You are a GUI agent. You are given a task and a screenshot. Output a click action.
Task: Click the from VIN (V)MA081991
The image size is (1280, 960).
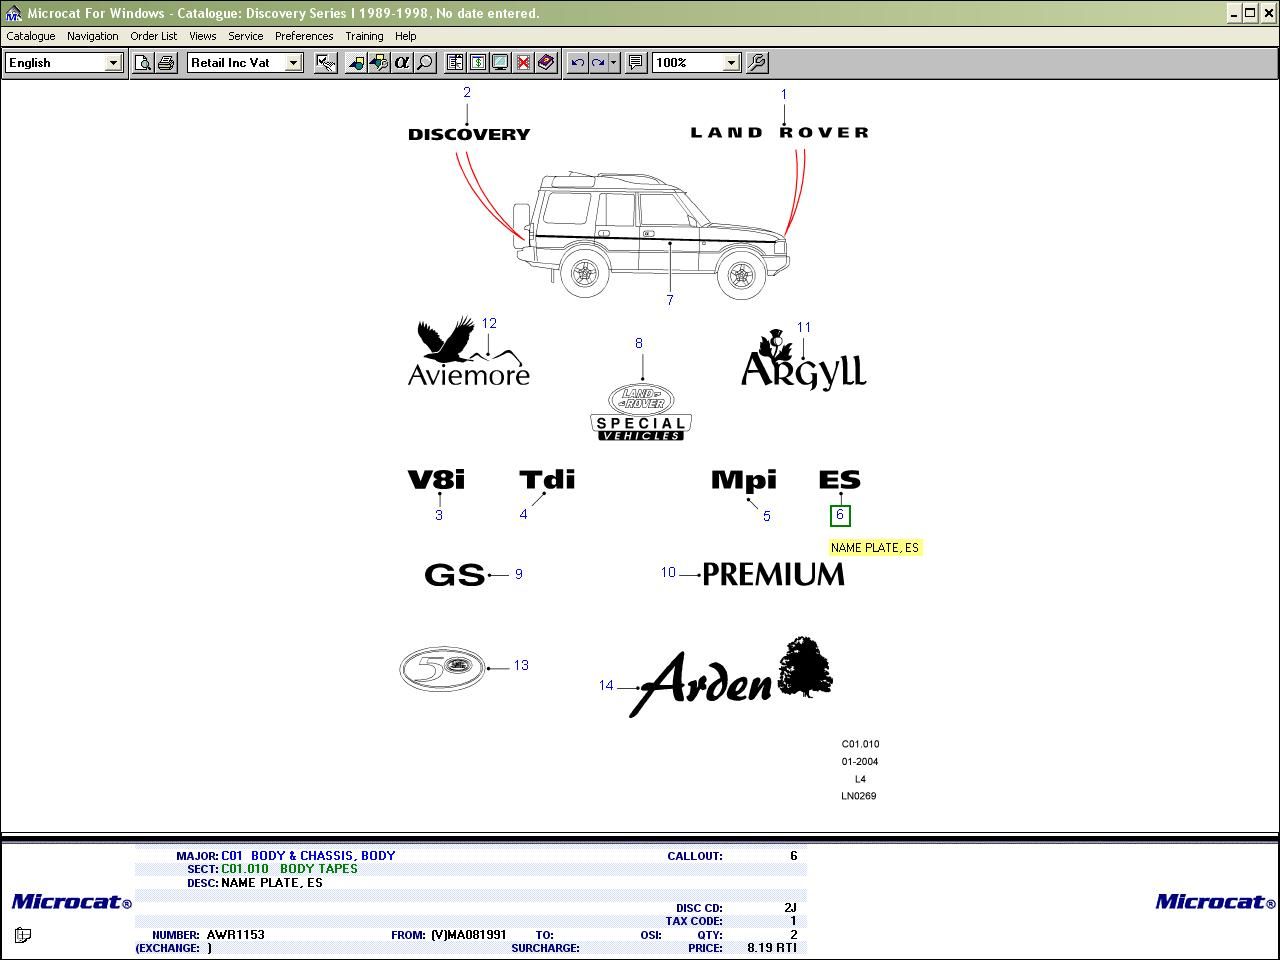[468, 935]
